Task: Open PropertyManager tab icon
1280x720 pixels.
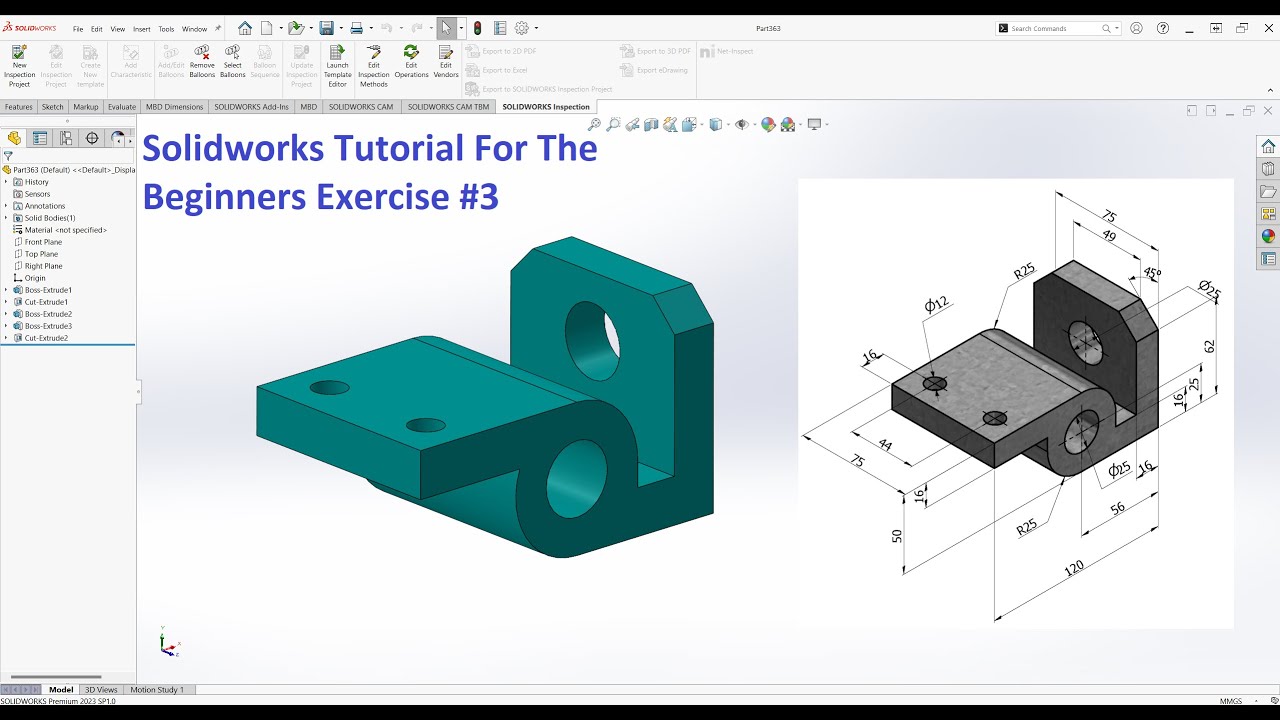Action: (x=40, y=138)
